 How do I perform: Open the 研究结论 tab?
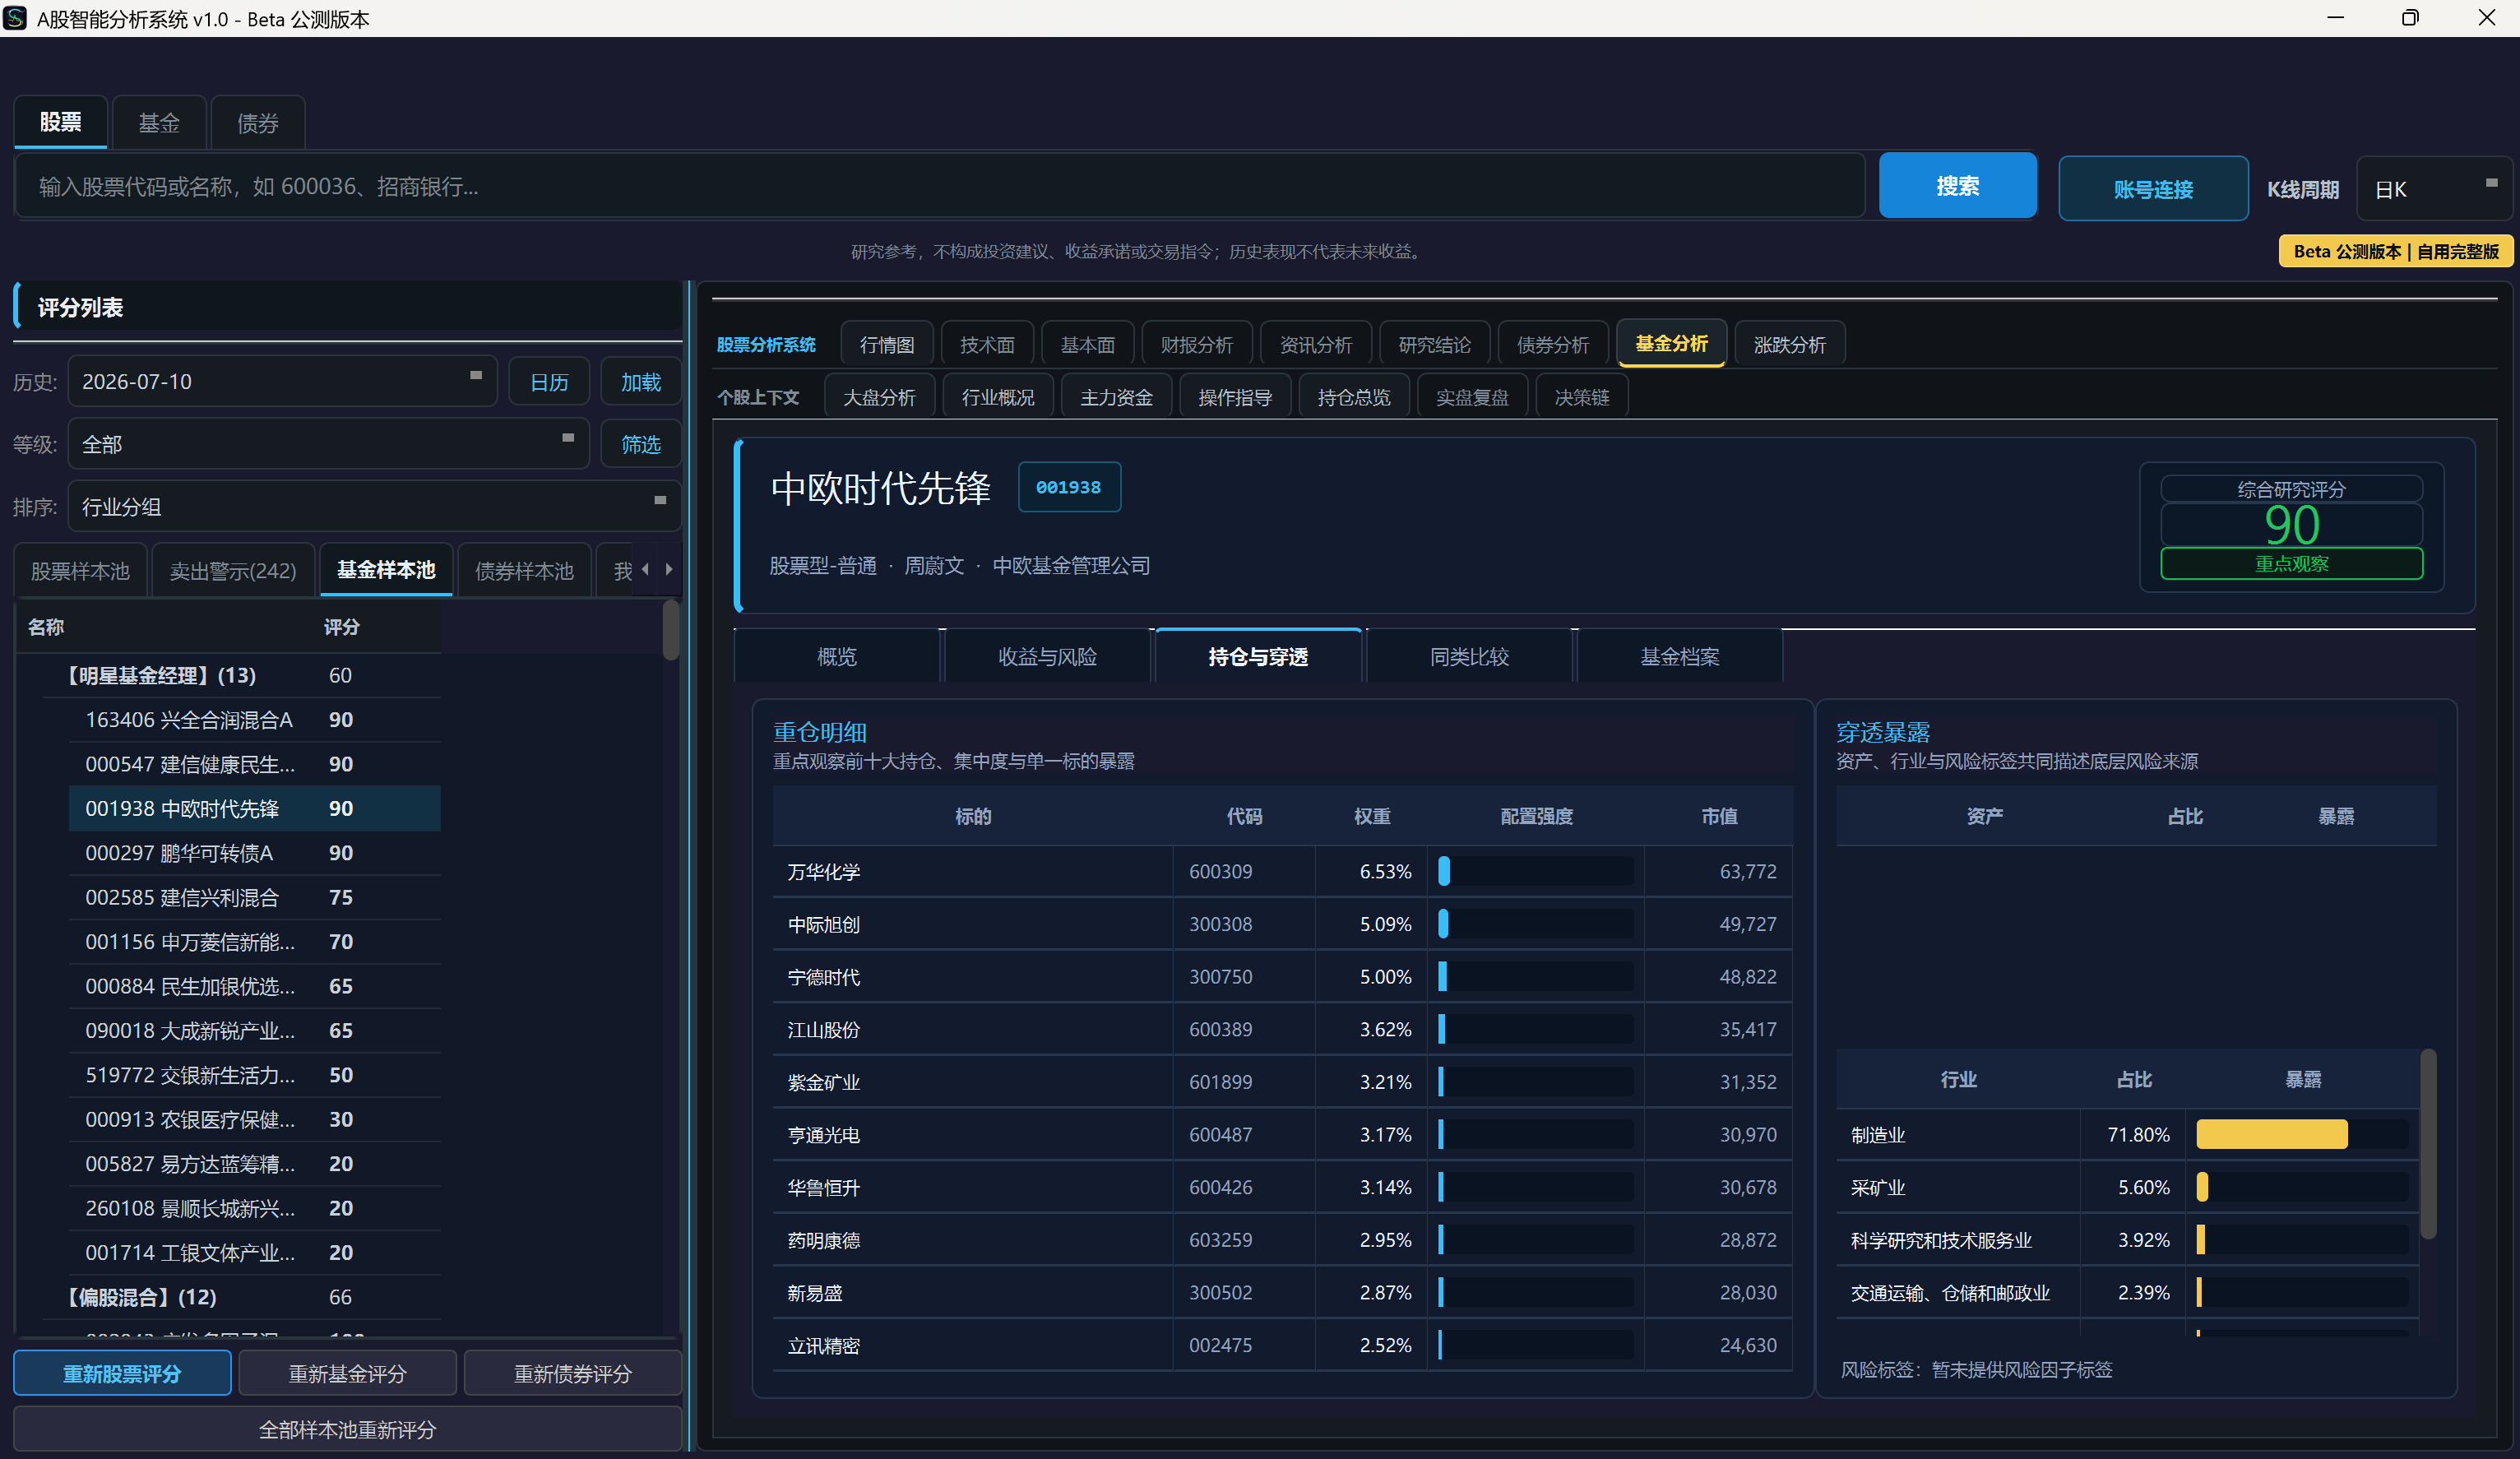(1435, 345)
